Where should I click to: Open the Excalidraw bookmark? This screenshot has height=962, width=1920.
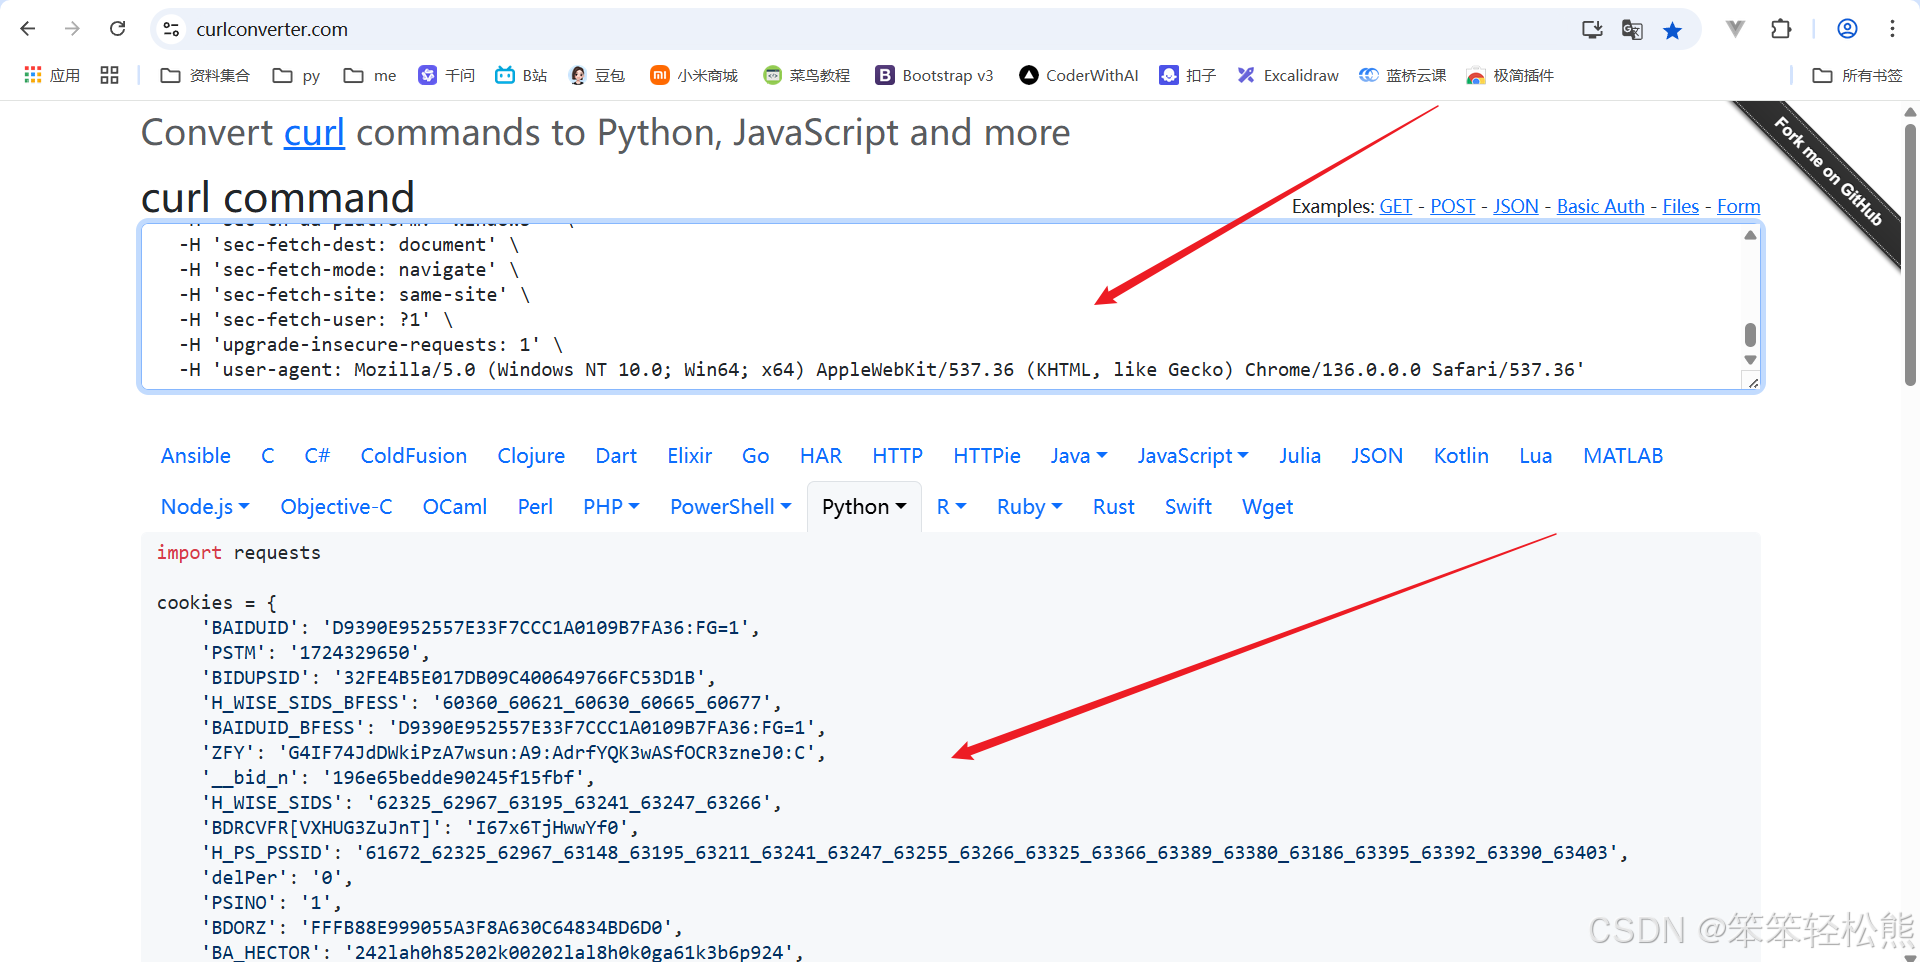click(x=1288, y=75)
